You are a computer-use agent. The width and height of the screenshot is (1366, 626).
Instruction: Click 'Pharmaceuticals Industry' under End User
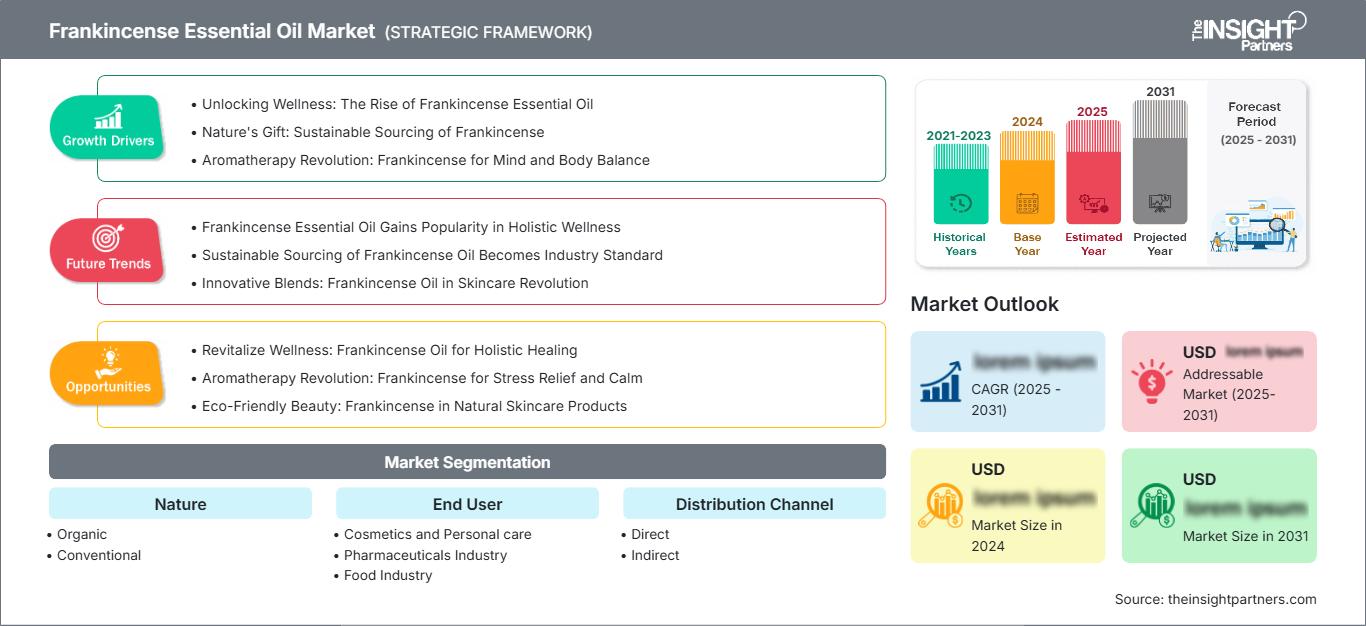(x=426, y=555)
